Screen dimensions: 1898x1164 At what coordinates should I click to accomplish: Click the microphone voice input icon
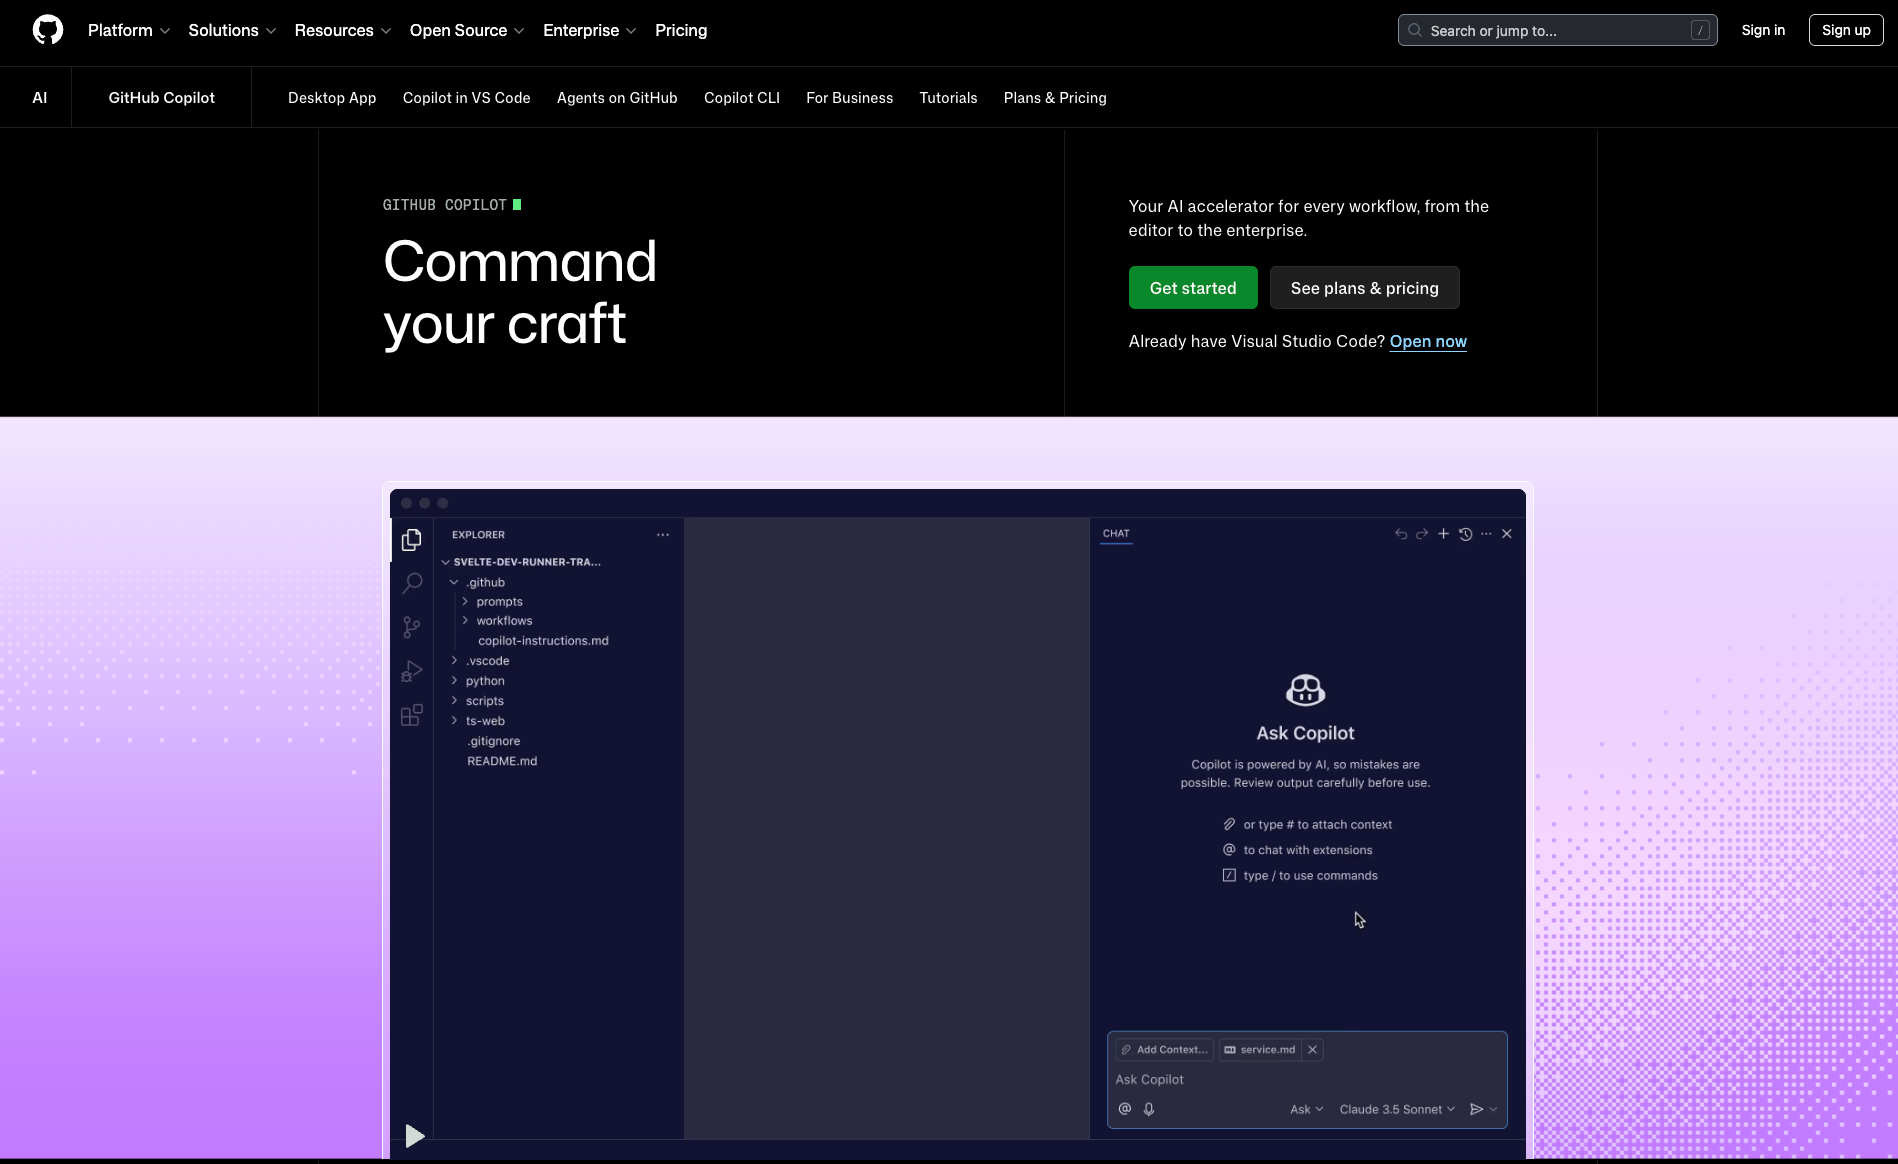coord(1149,1109)
